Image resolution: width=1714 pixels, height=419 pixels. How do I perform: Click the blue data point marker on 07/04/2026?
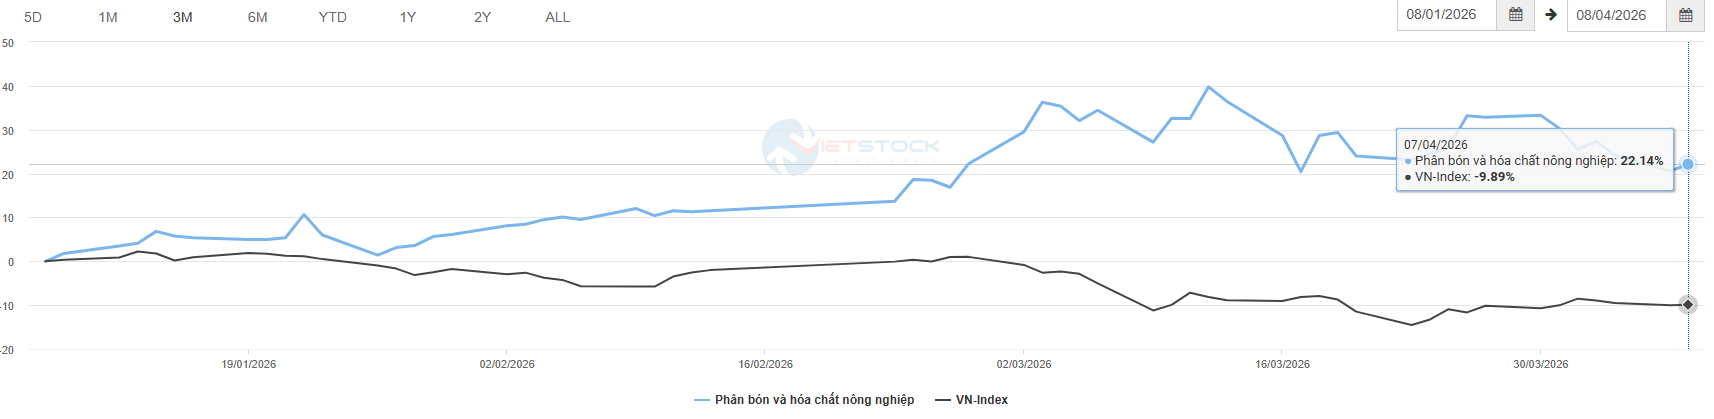[1688, 164]
